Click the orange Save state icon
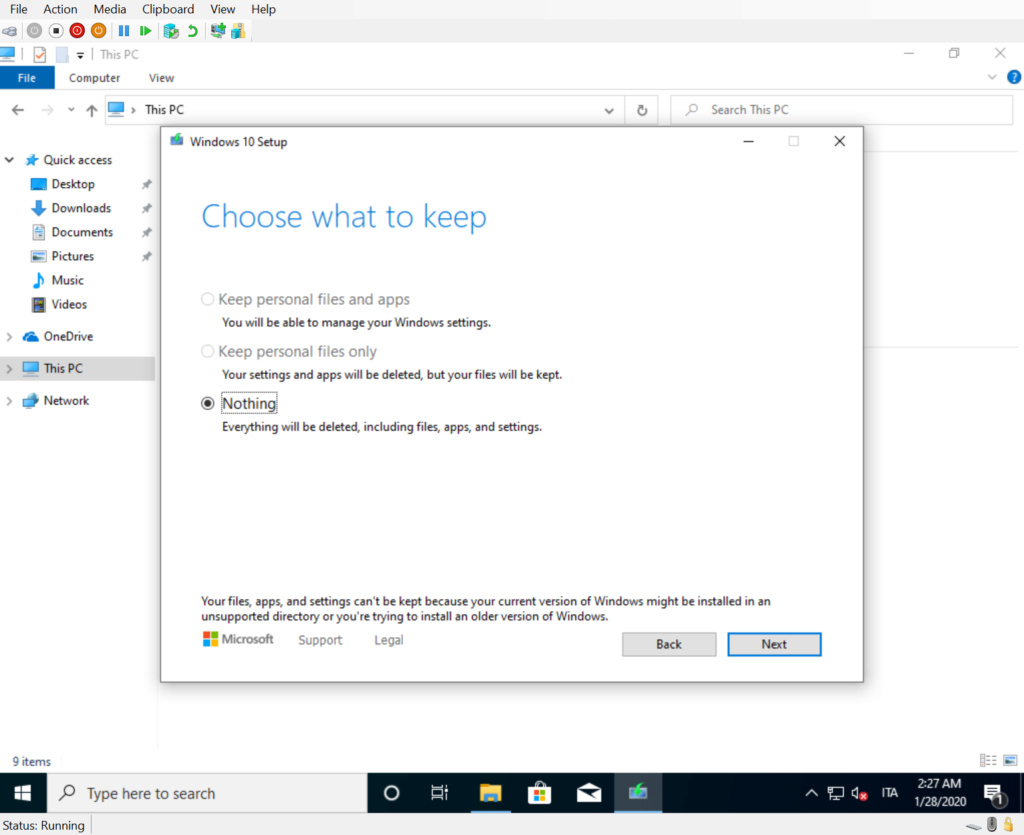 click(99, 31)
